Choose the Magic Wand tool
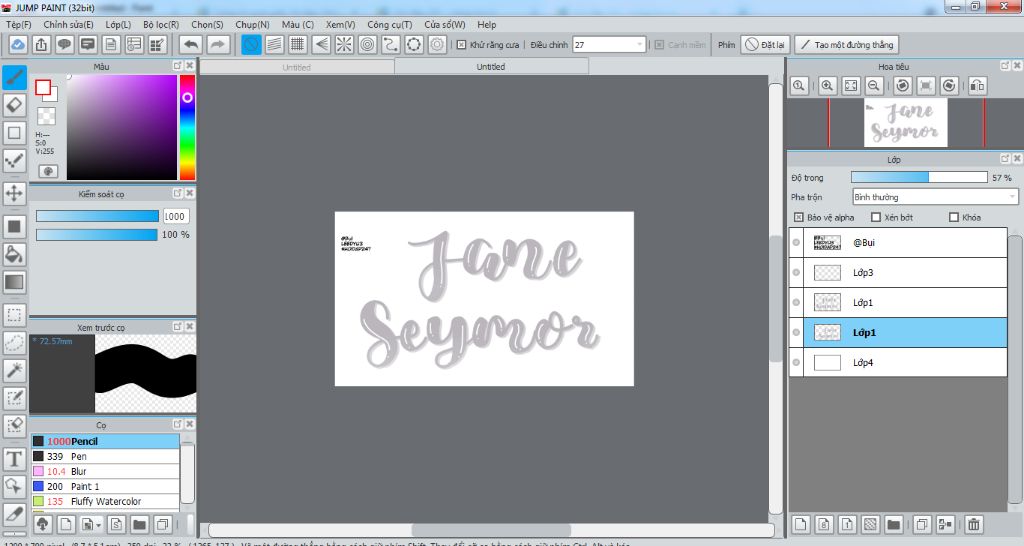Image resolution: width=1024 pixels, height=546 pixels. 14,370
